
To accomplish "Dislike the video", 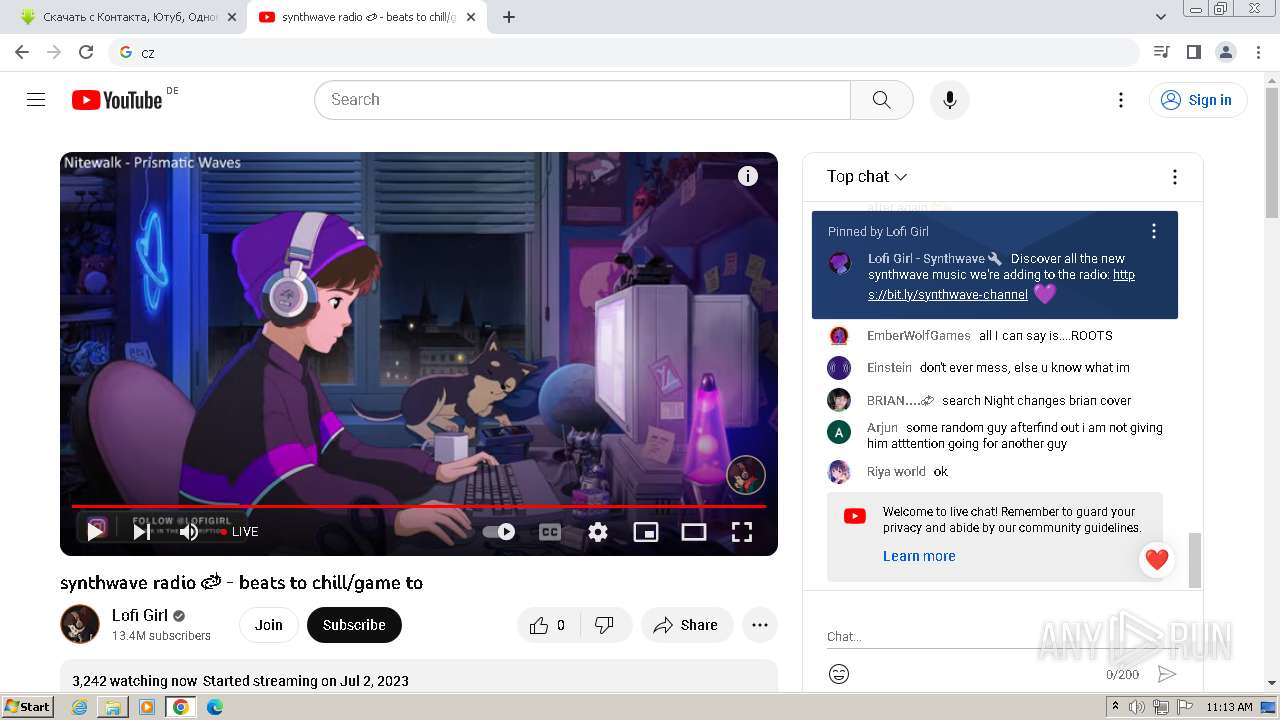I will pyautogui.click(x=604, y=625).
